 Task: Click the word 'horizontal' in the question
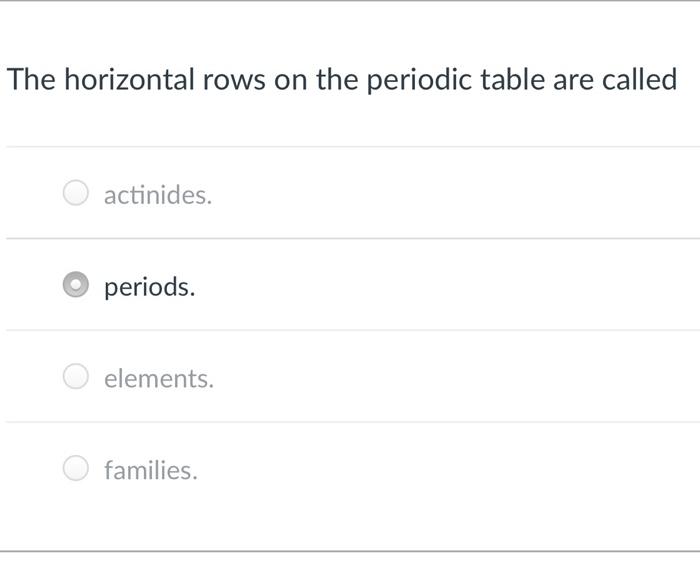pyautogui.click(x=130, y=80)
